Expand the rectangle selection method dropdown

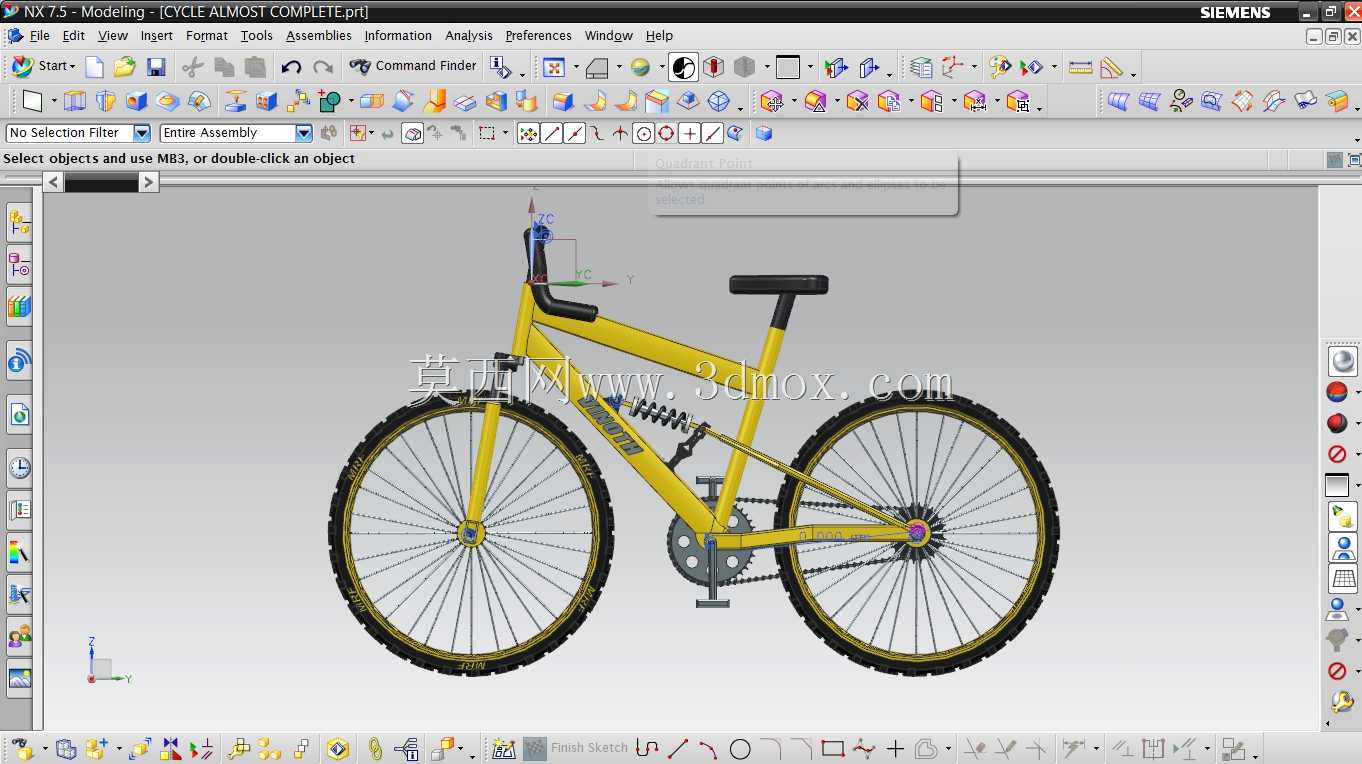504,134
